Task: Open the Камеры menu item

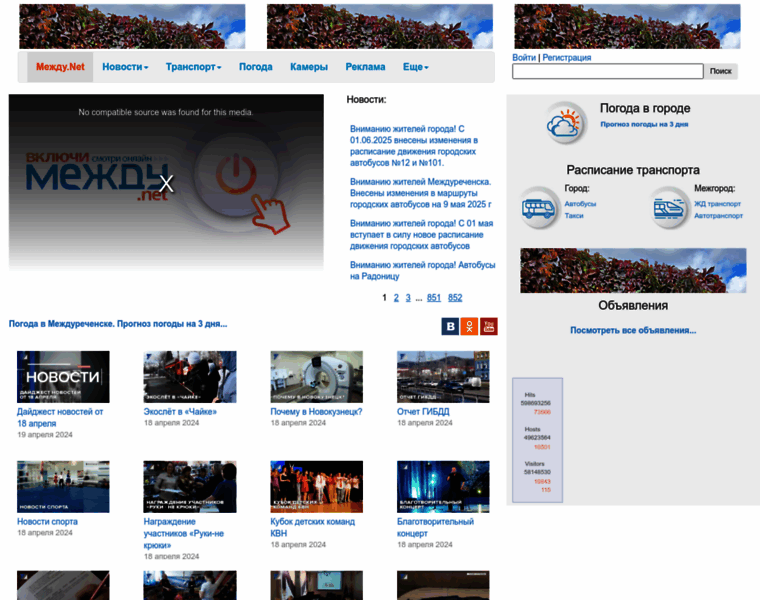Action: pyautogui.click(x=309, y=67)
